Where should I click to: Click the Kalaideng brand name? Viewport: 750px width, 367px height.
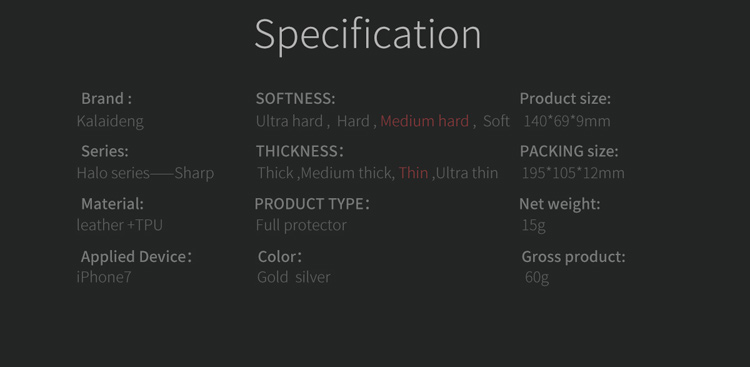point(110,122)
